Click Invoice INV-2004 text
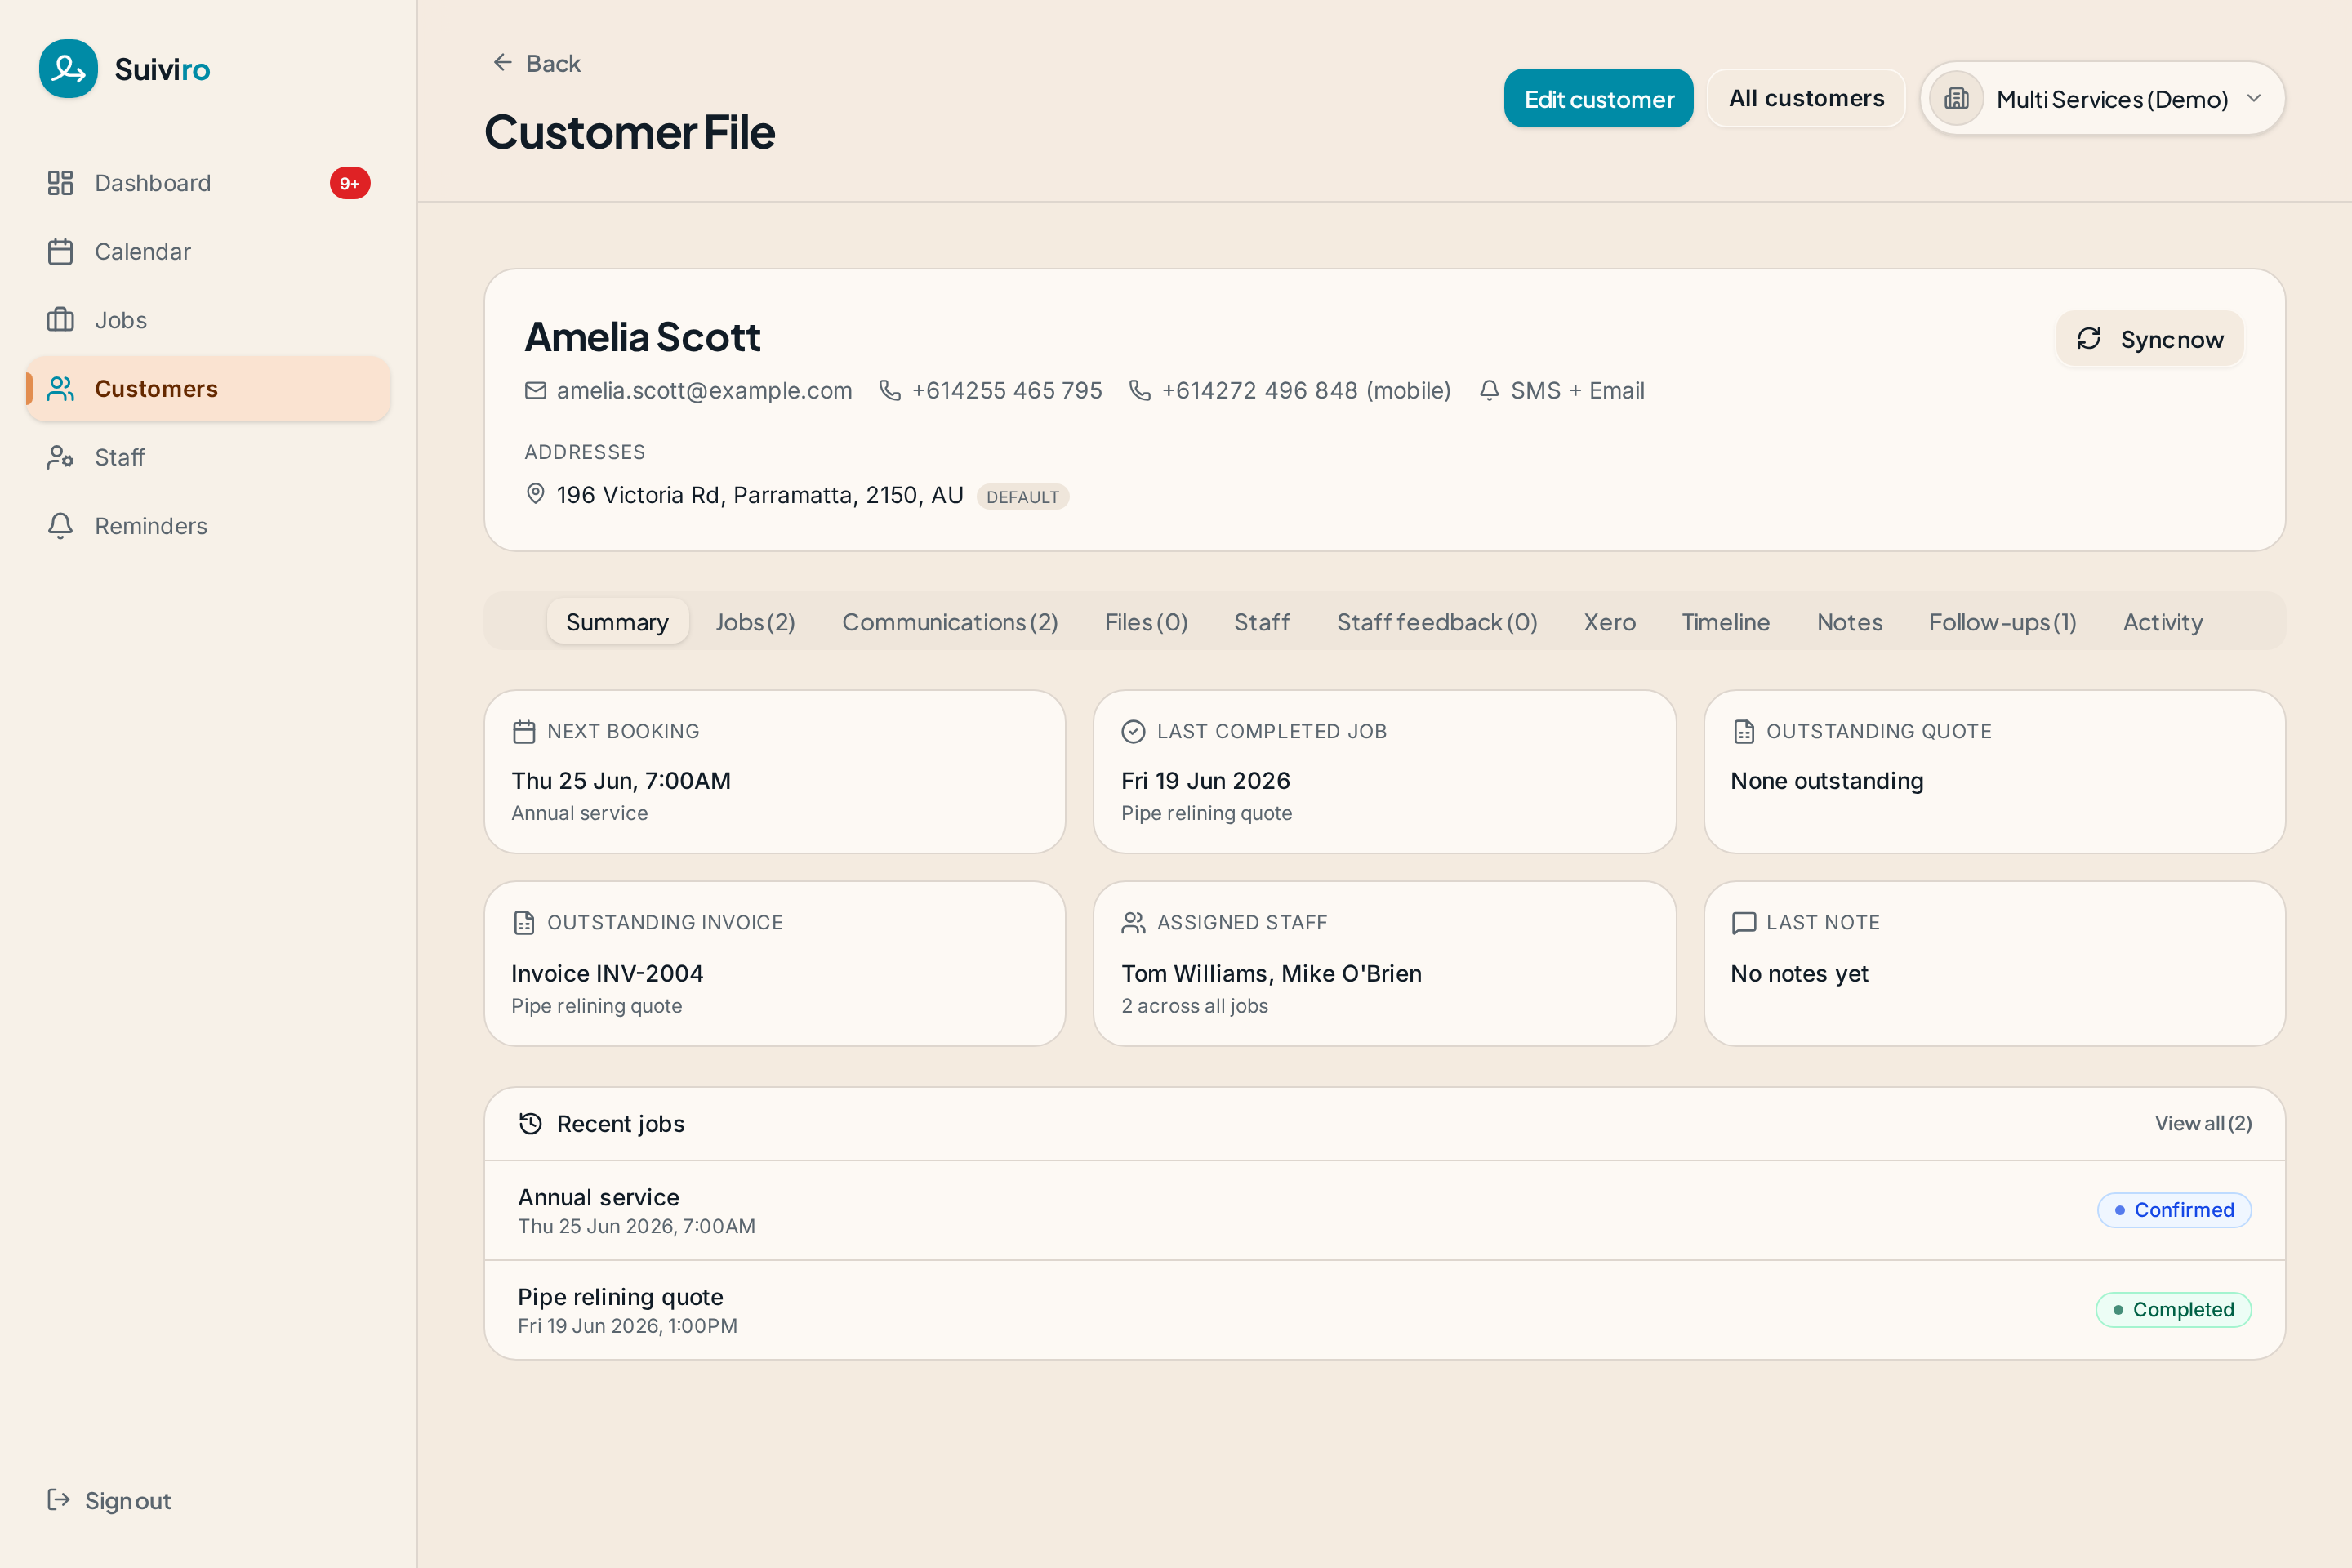This screenshot has height=1568, width=2352. coord(607,973)
